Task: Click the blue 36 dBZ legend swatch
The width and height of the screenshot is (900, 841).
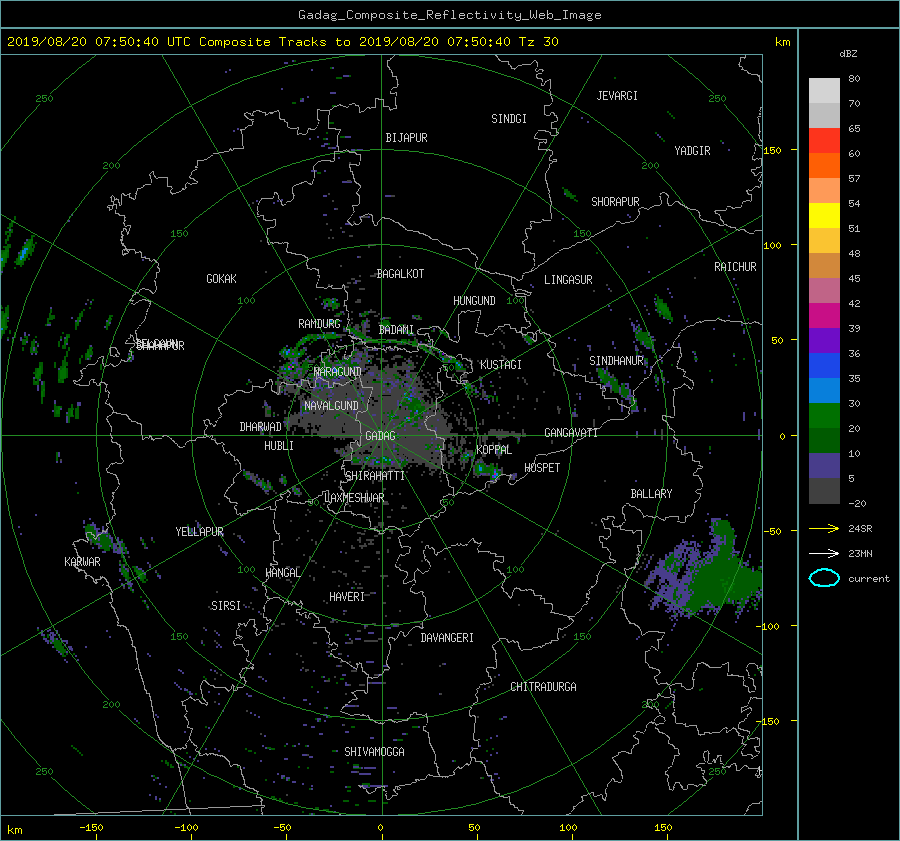Action: point(824,366)
